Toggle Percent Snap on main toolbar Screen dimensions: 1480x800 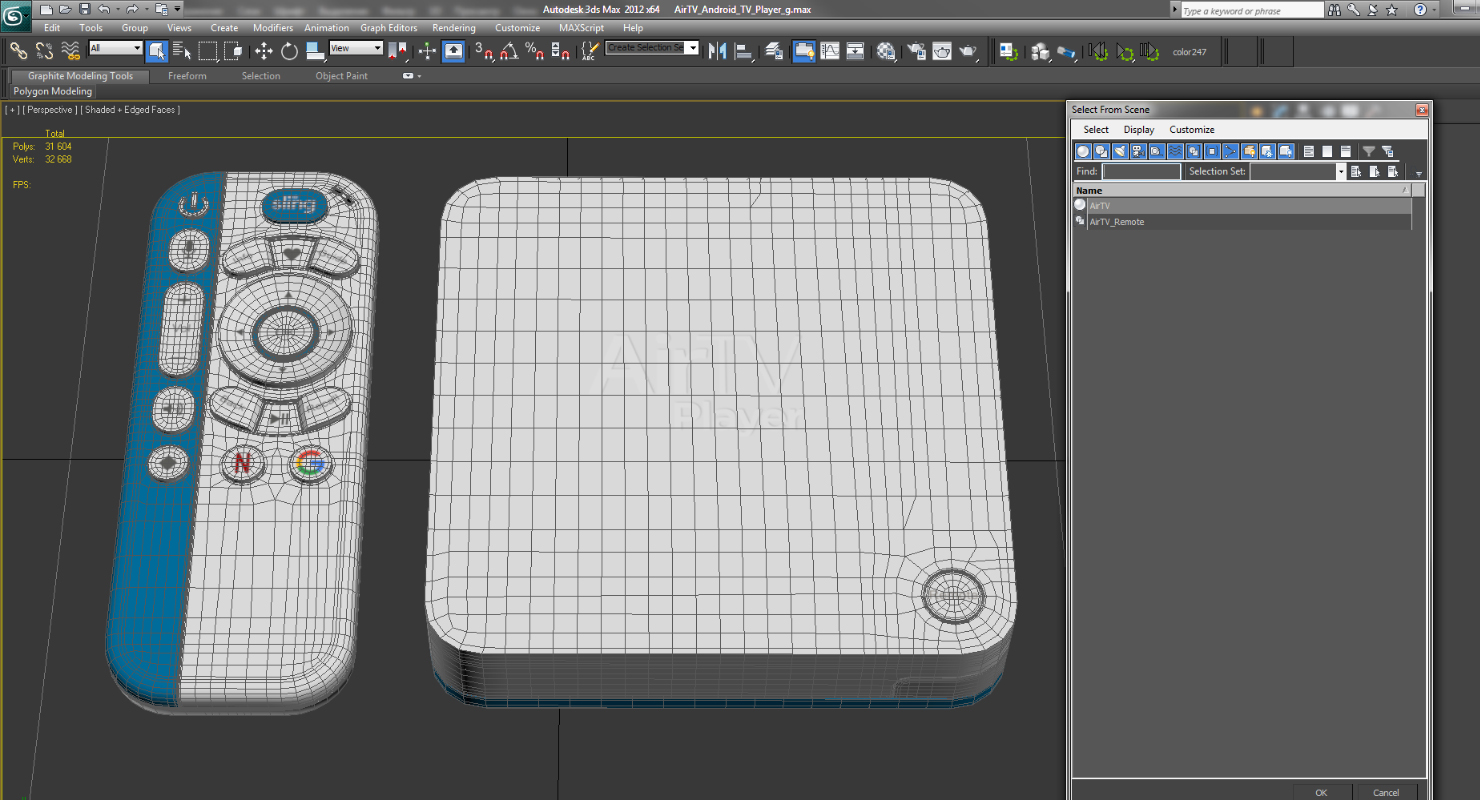point(534,51)
